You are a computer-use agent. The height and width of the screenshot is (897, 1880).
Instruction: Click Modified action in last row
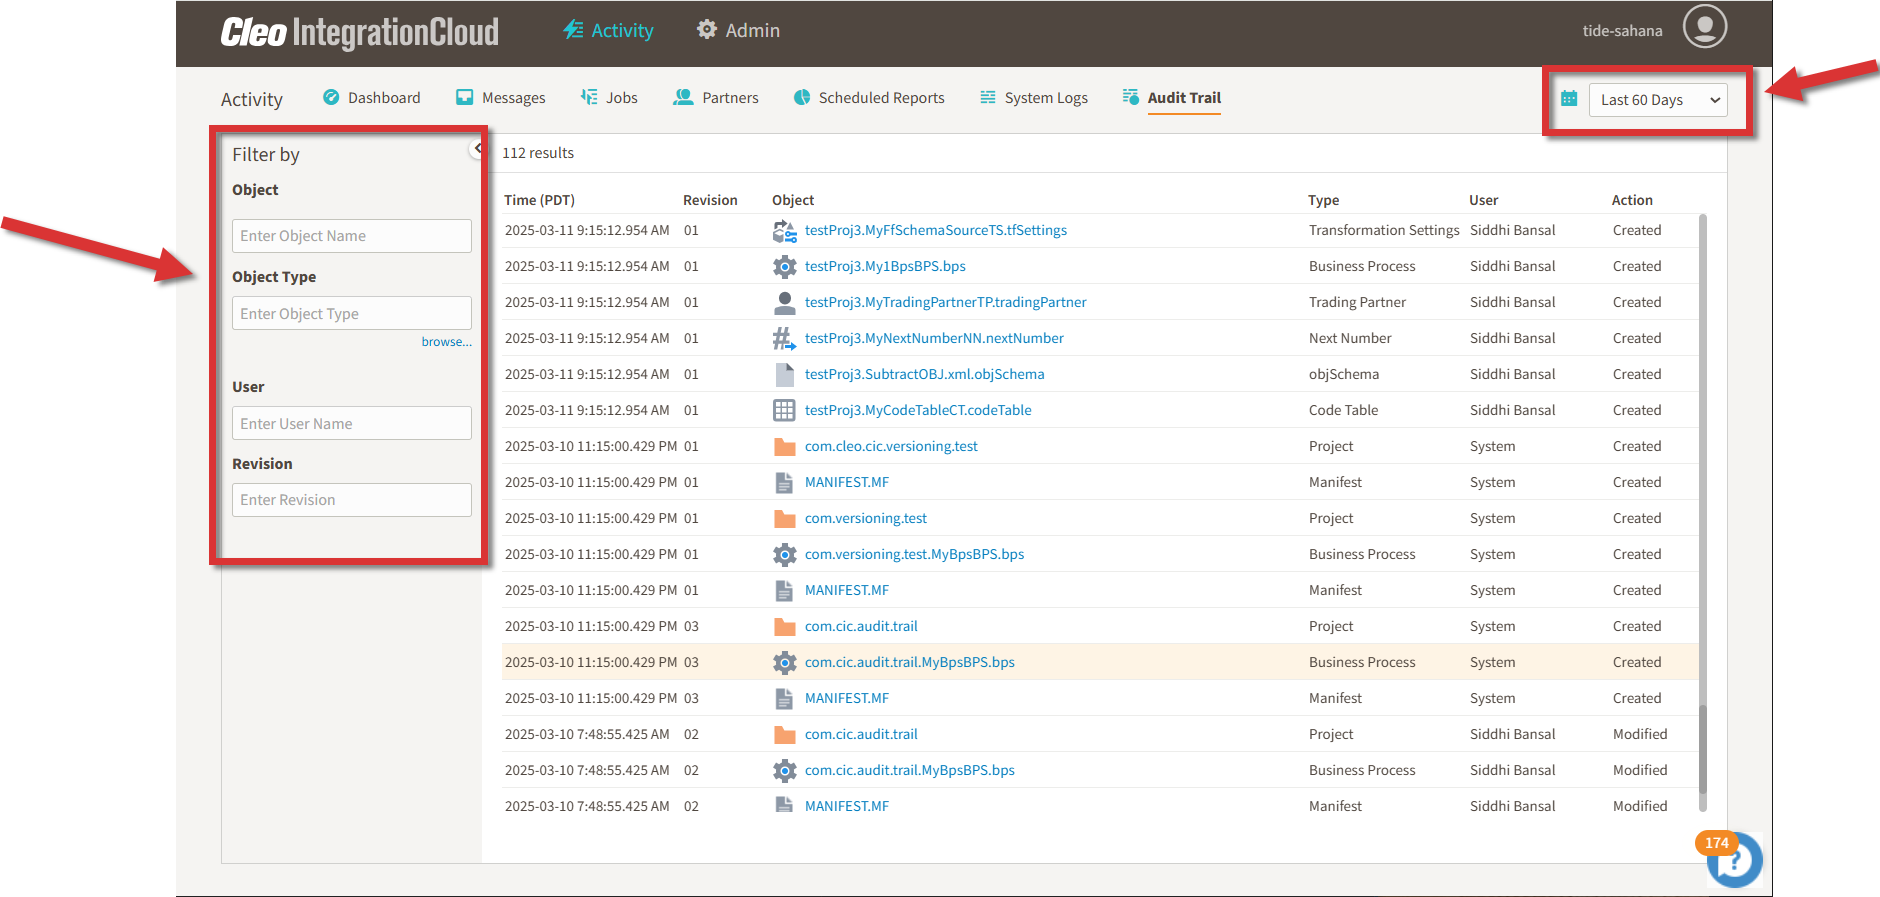coord(1640,806)
